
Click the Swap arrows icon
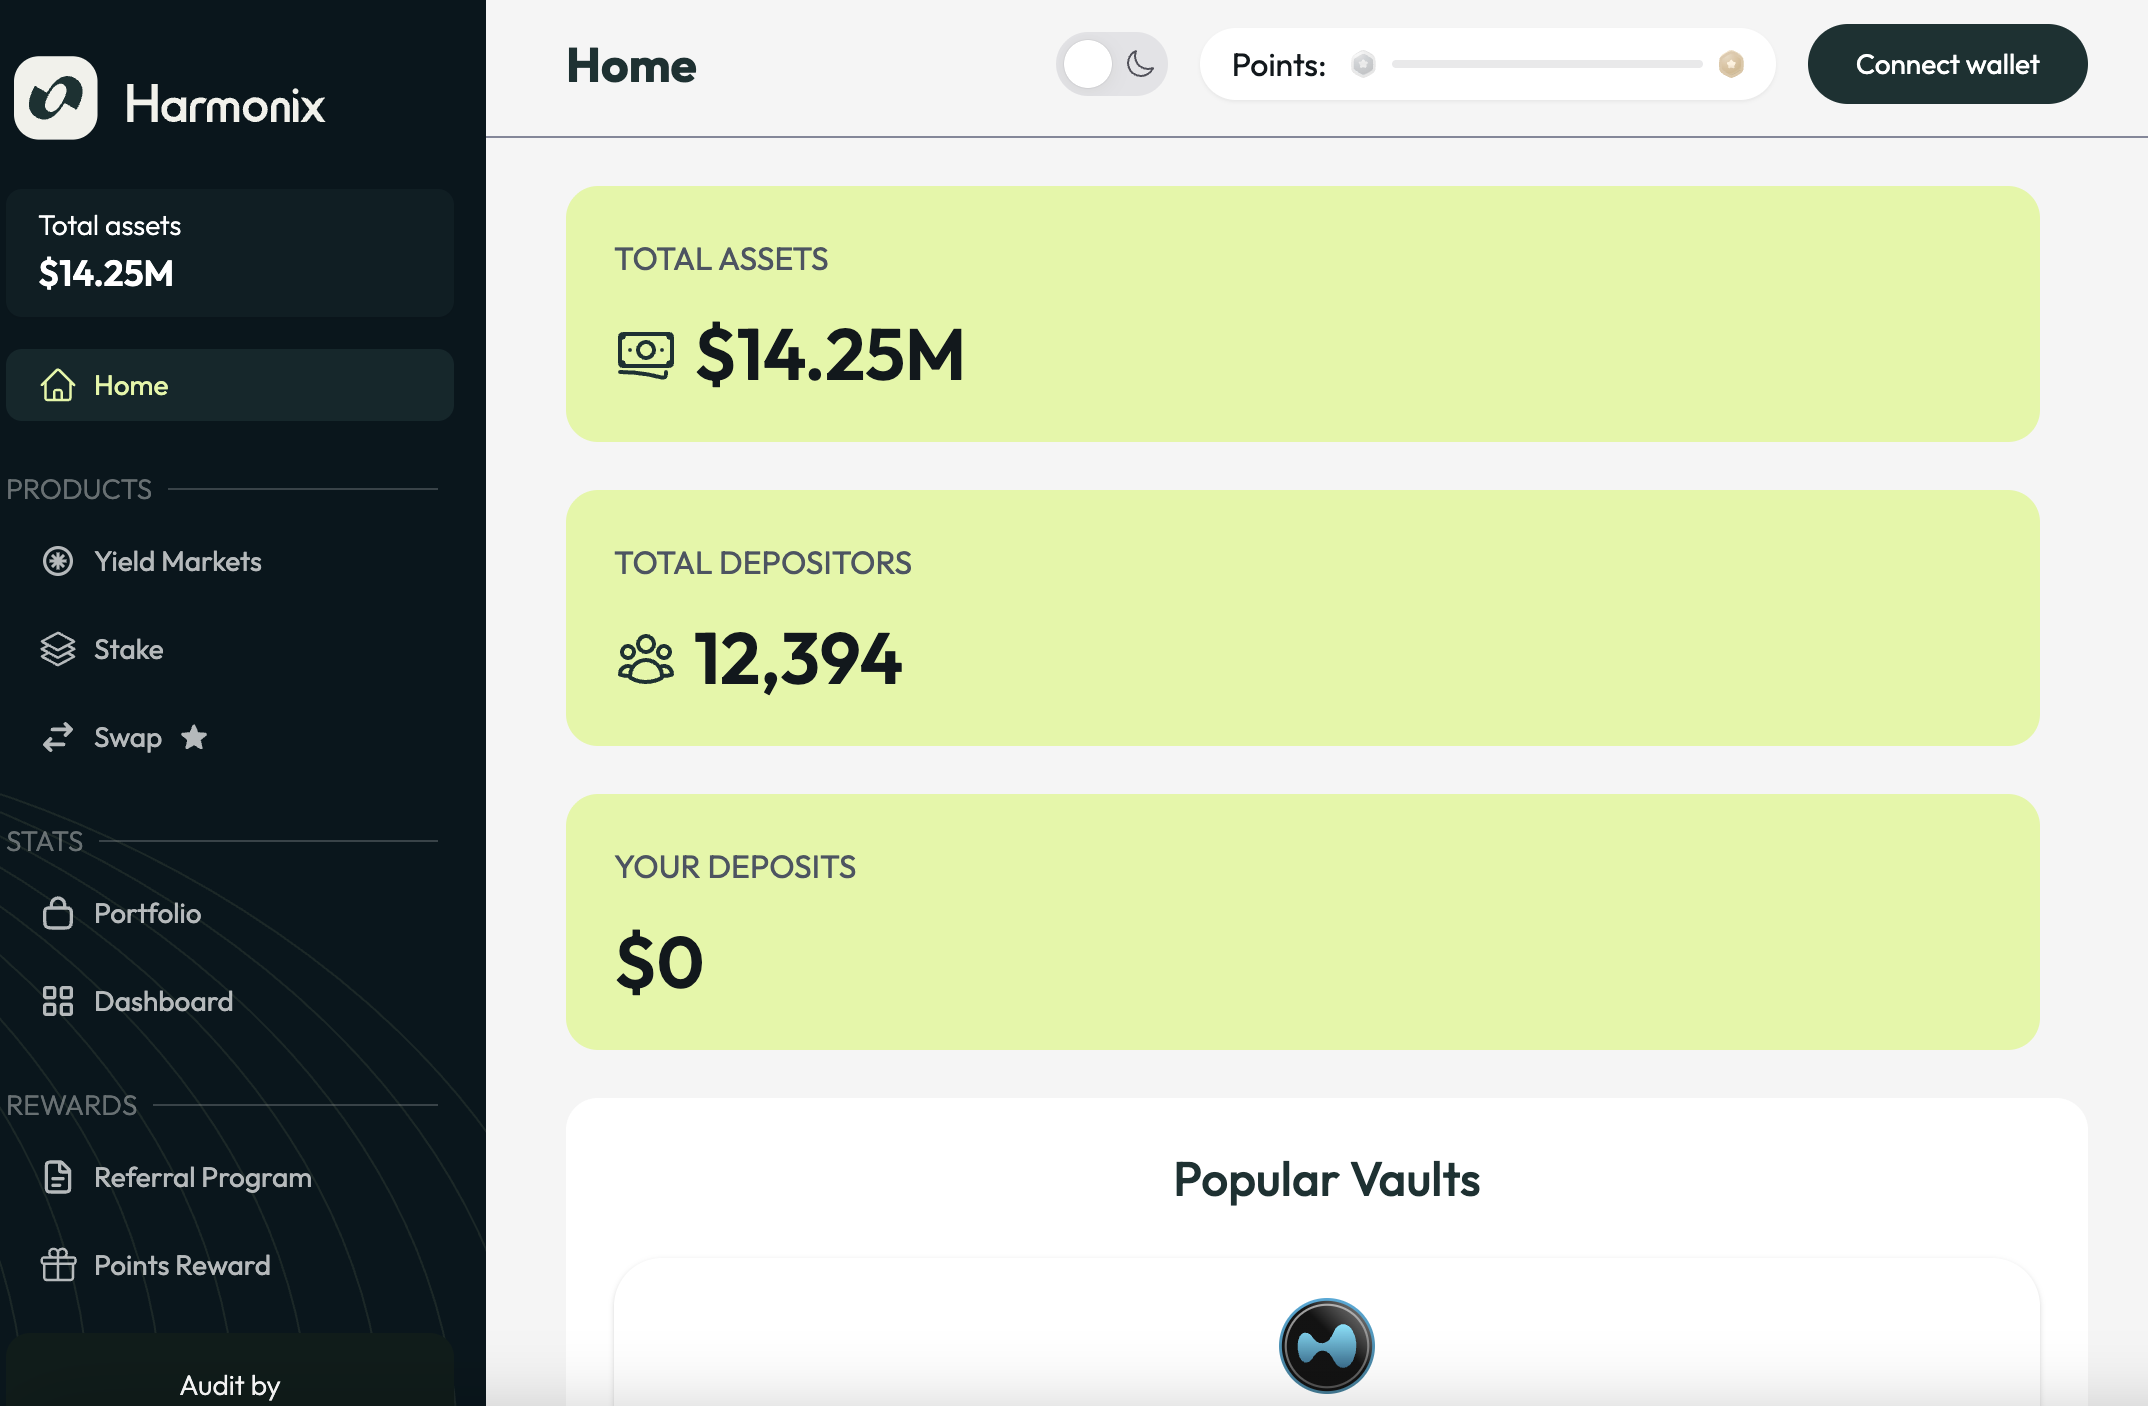58,737
